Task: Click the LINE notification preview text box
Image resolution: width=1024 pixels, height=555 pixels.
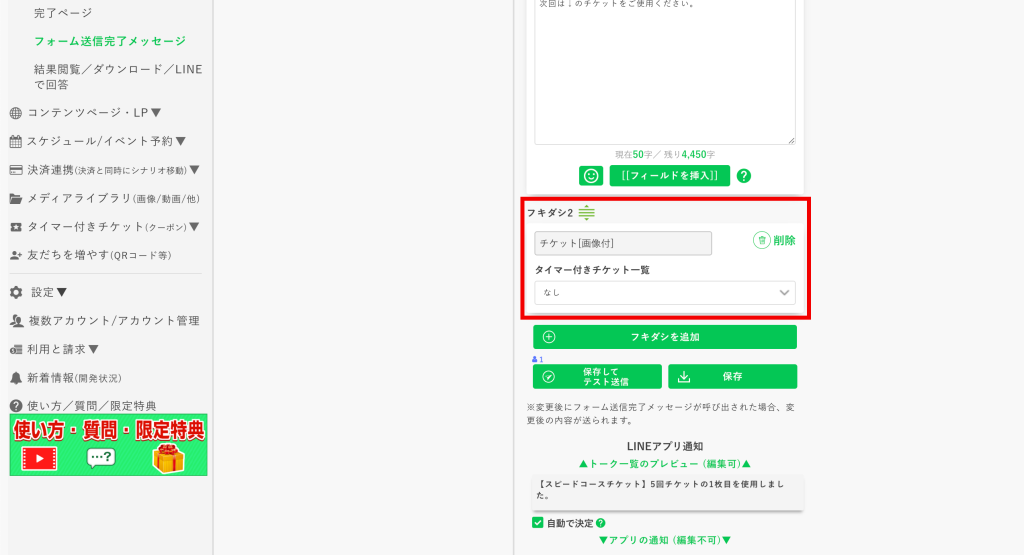Action: click(667, 492)
